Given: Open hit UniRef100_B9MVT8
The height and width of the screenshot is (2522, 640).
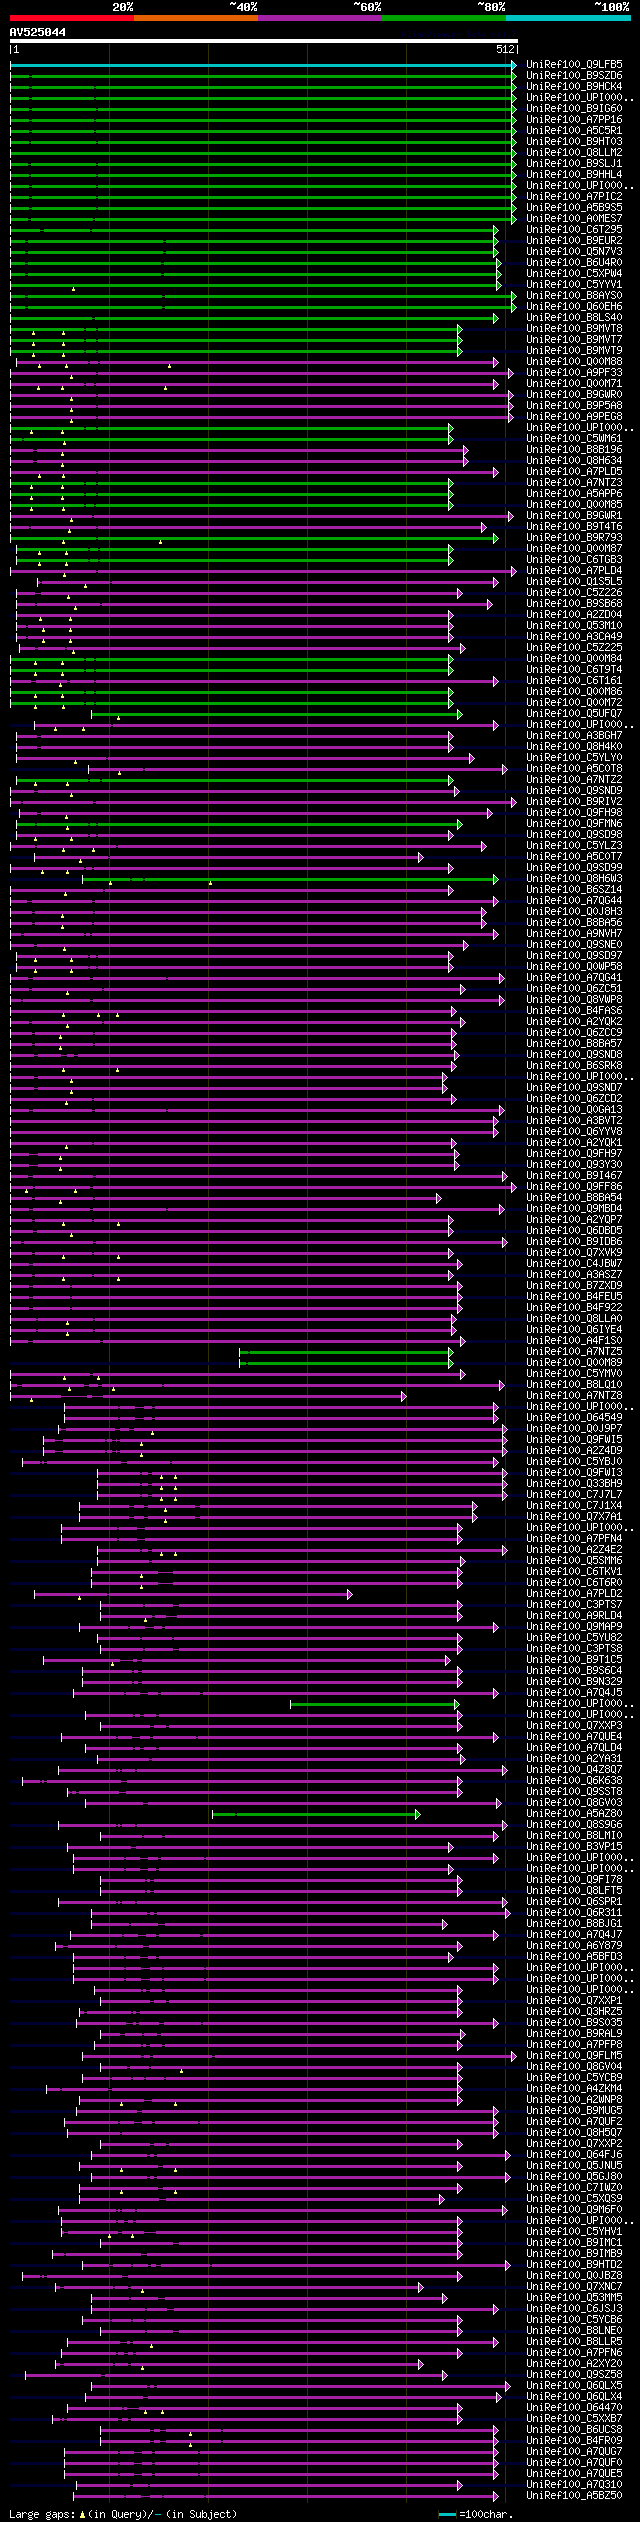Looking at the screenshot, I should (574, 329).
